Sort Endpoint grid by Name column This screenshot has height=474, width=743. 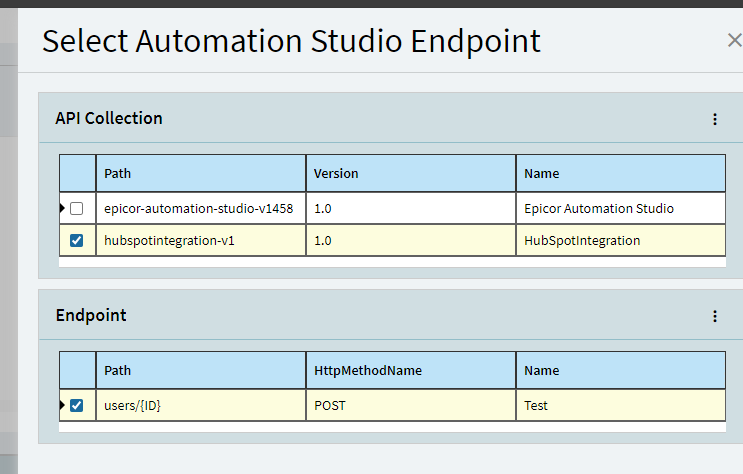[621, 371]
